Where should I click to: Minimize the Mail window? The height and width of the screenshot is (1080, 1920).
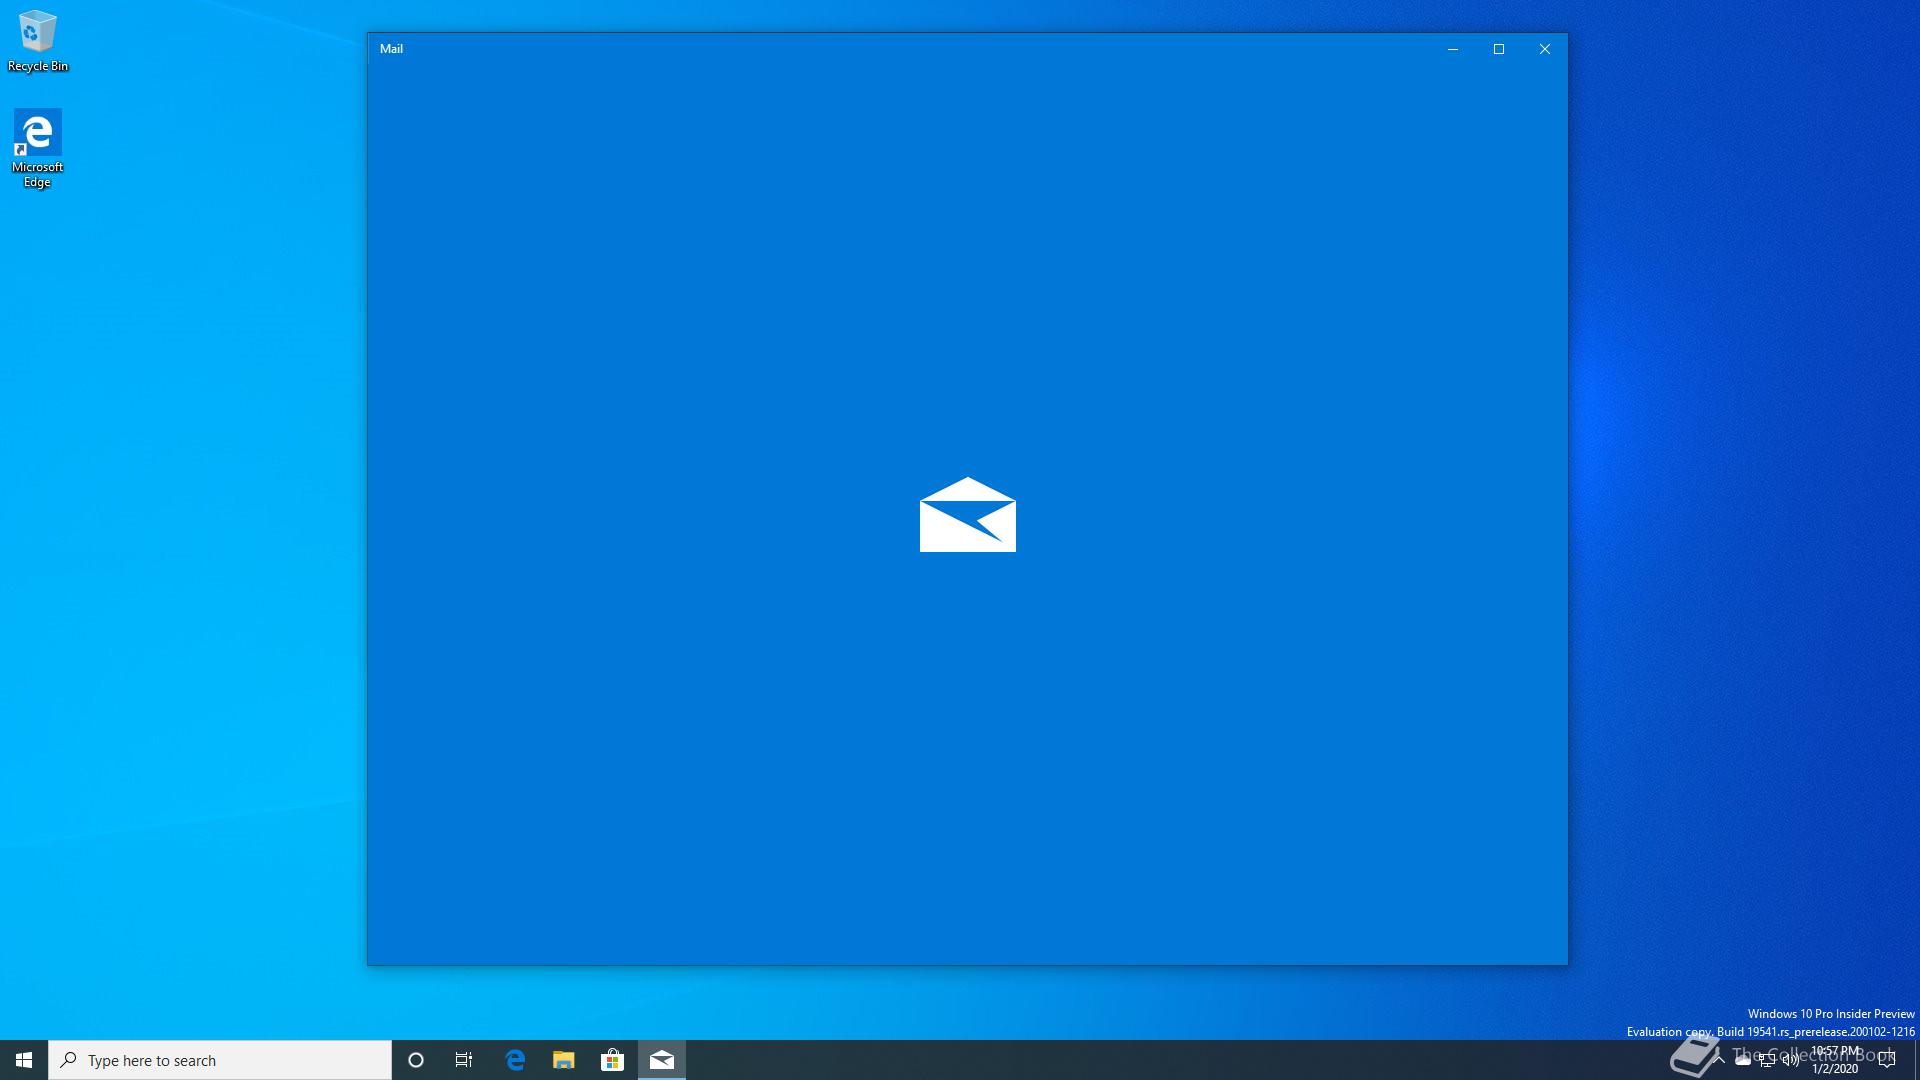(1453, 49)
